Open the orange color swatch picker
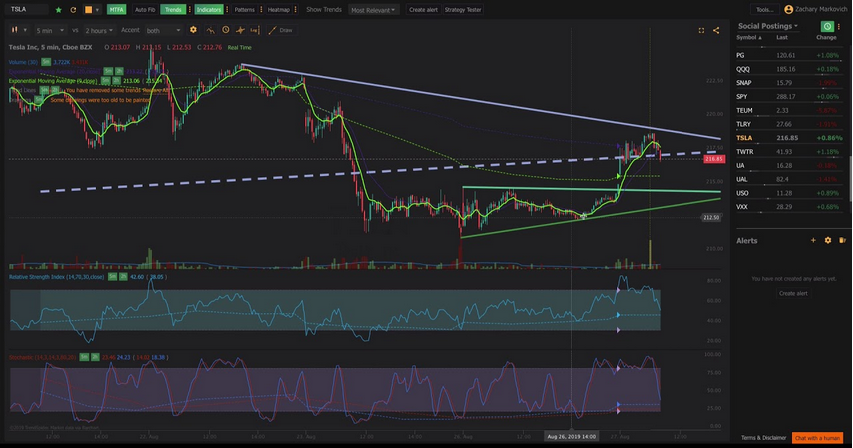 88,9
